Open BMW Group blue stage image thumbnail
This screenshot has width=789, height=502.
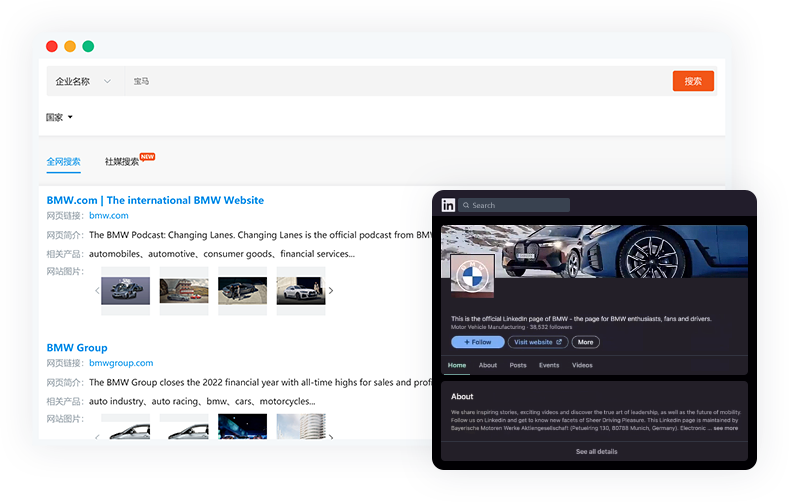click(242, 427)
